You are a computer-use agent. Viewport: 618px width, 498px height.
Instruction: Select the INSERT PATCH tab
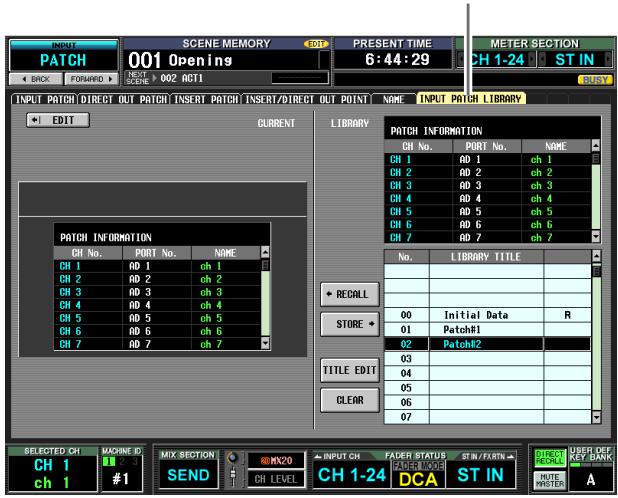(x=206, y=99)
